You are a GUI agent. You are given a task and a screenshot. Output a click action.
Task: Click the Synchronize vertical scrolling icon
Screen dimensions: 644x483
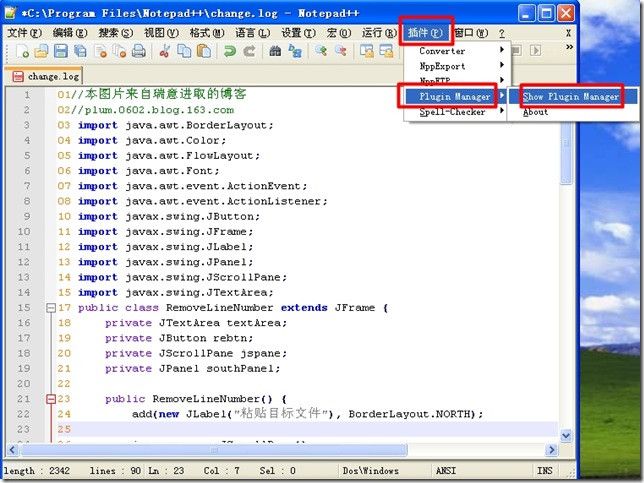[367, 51]
